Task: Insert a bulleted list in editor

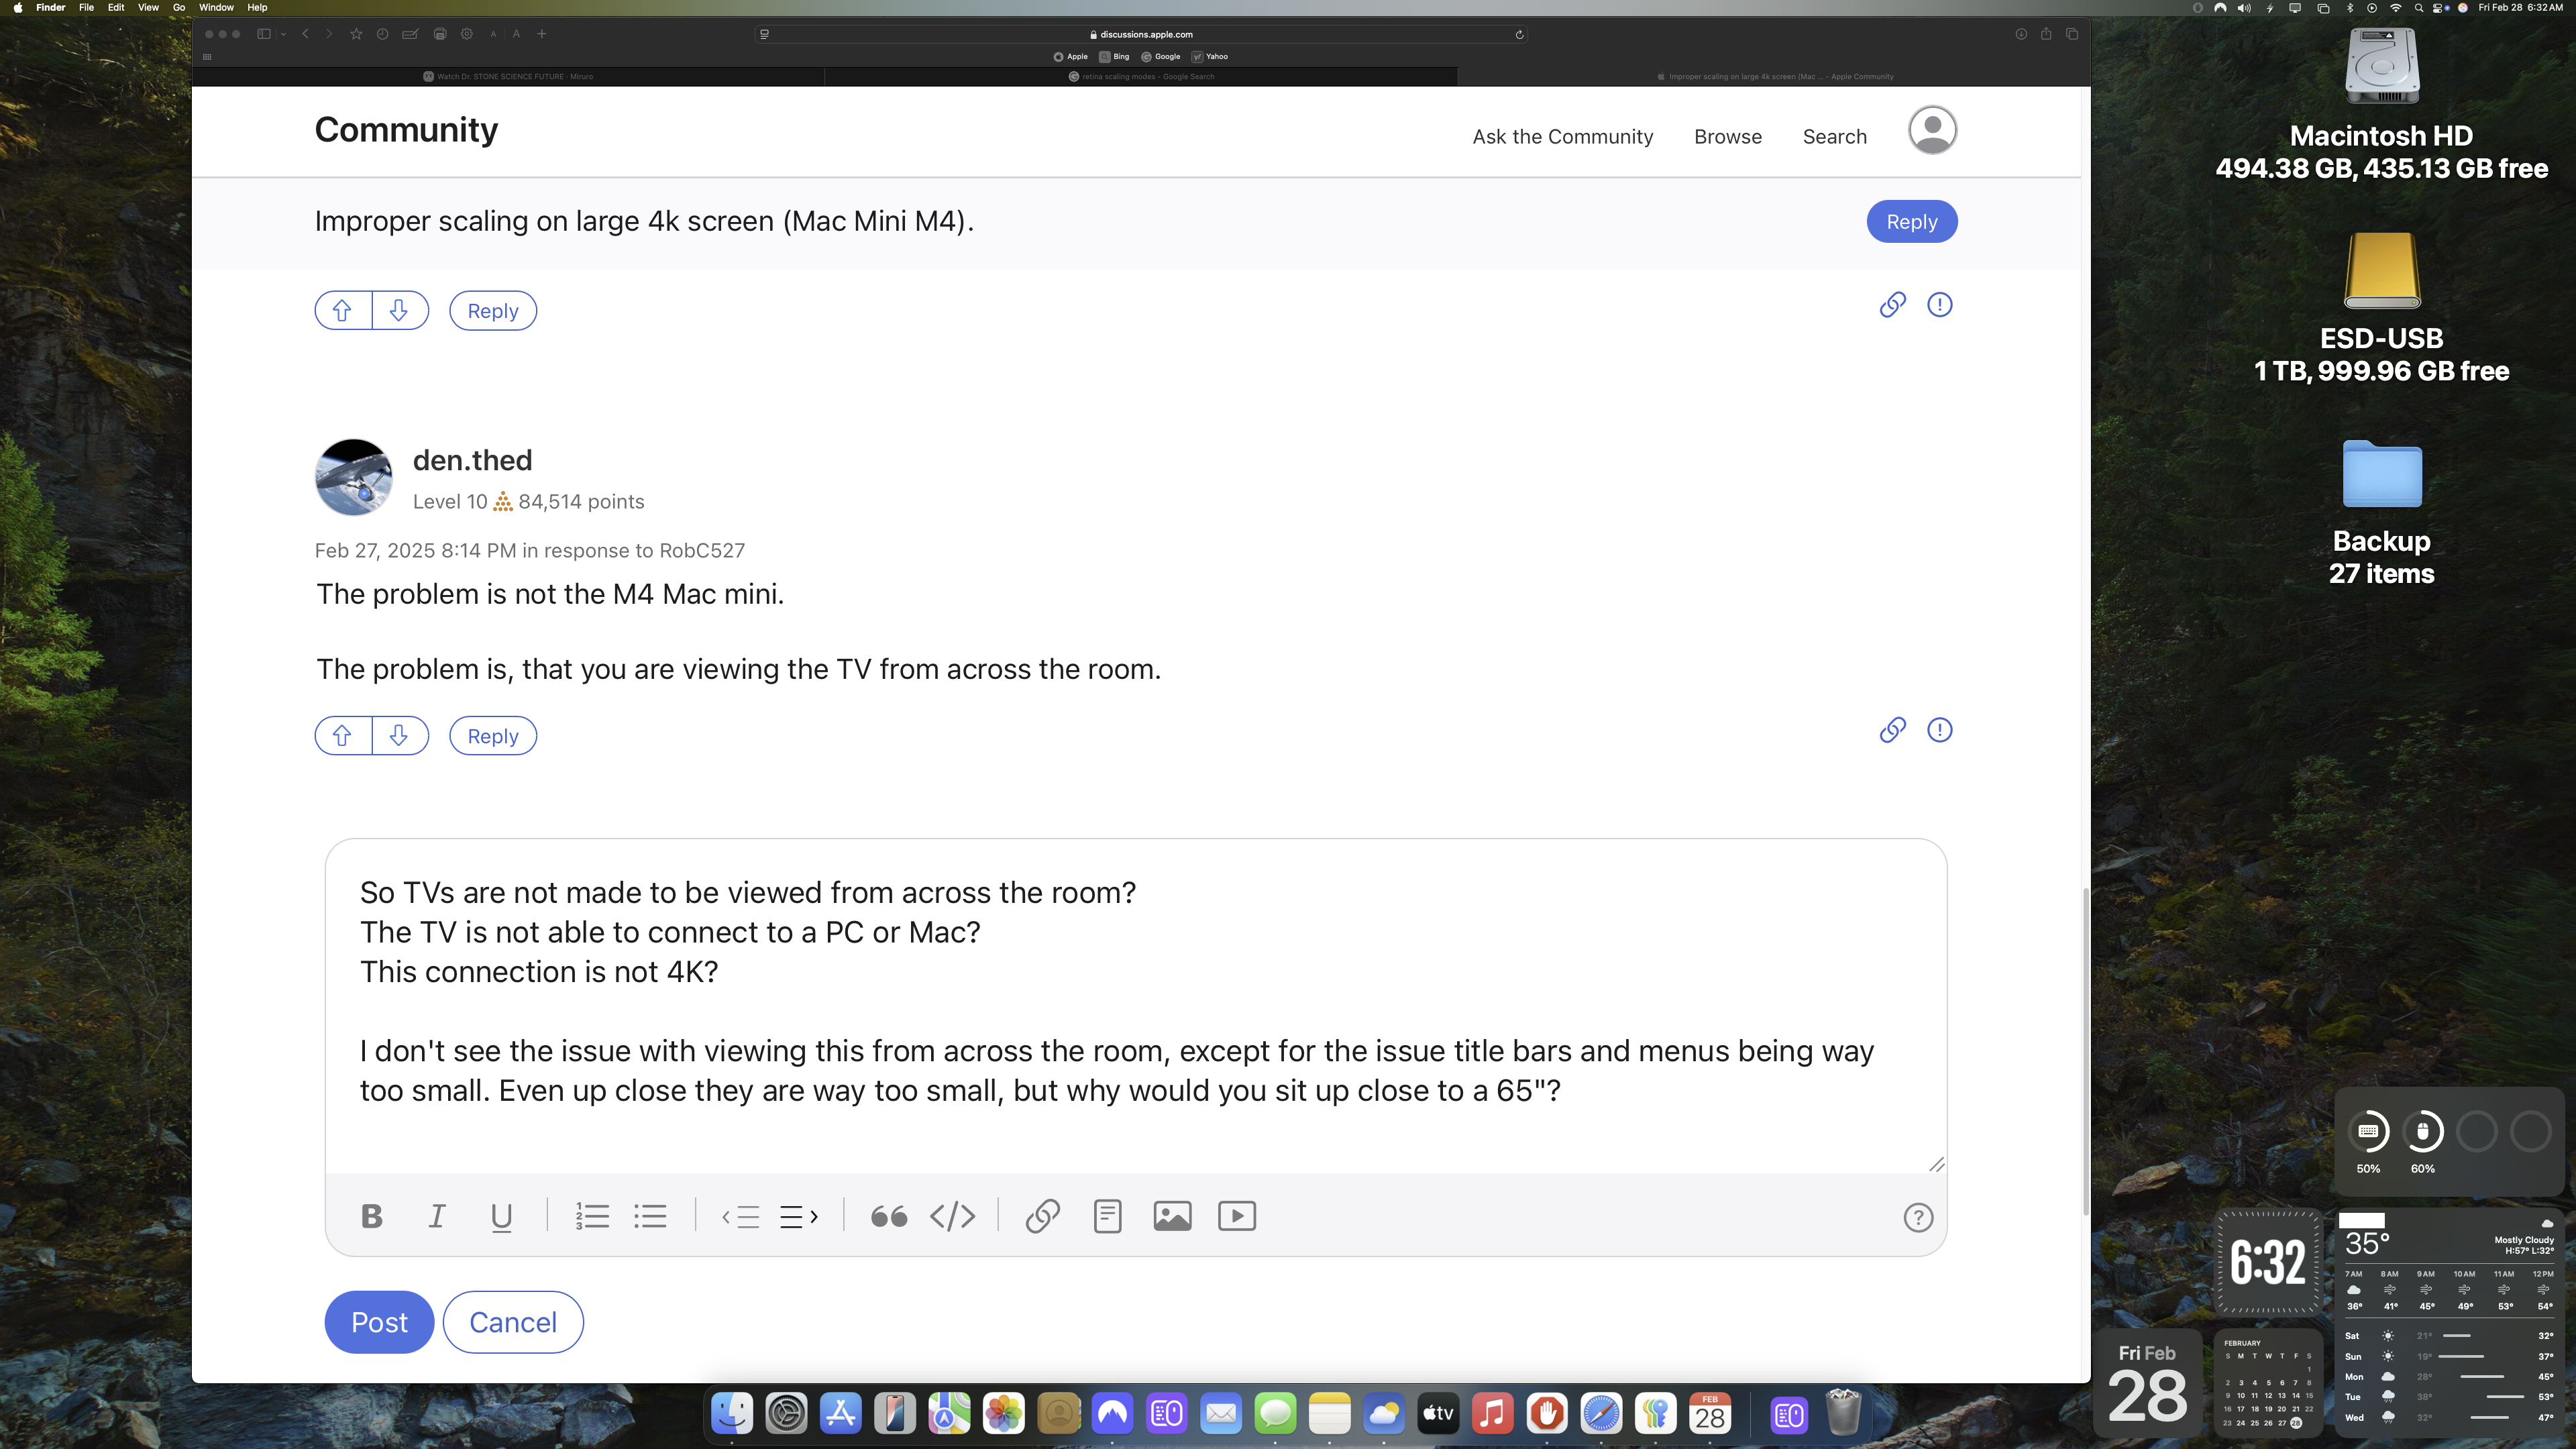Action: pyautogui.click(x=650, y=1216)
